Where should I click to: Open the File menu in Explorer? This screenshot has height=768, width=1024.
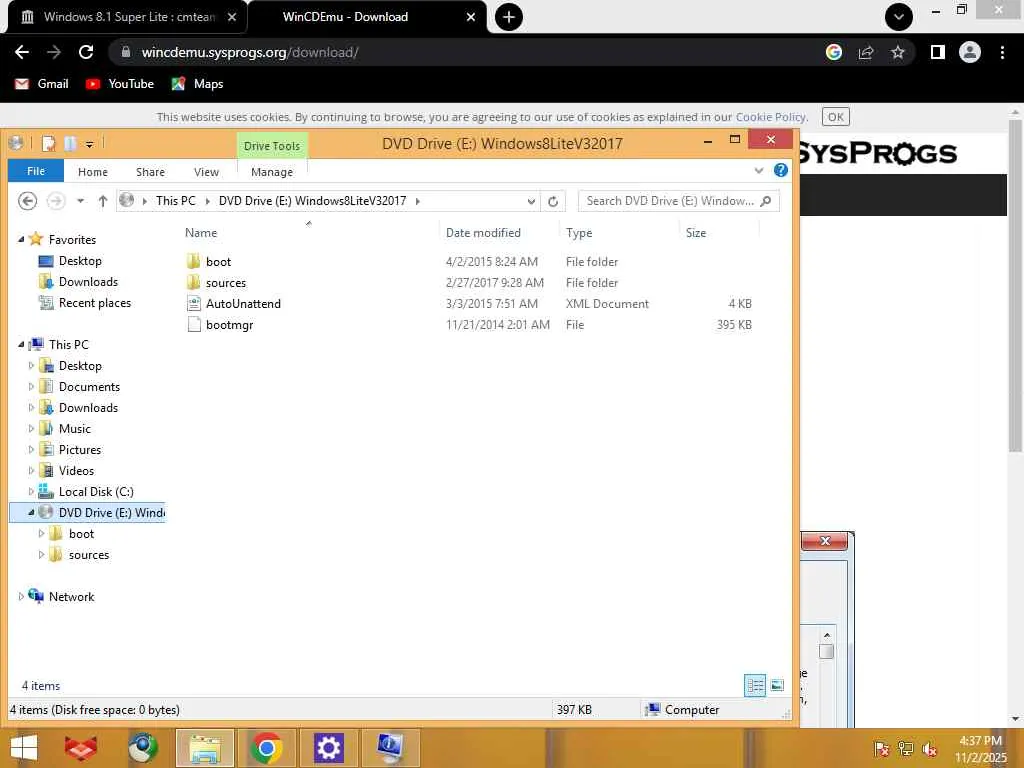coord(36,171)
